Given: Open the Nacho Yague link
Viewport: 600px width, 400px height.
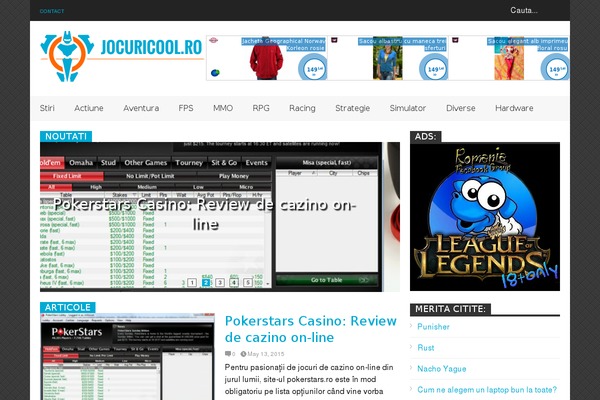Looking at the screenshot, I should click(x=442, y=369).
